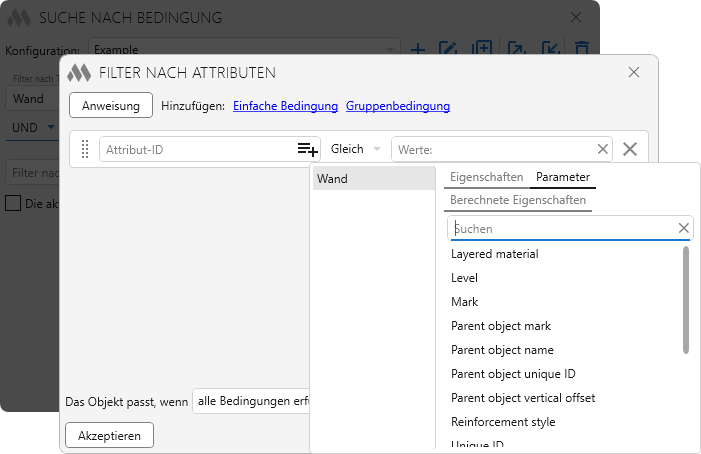This screenshot has height=454, width=701.
Task: Click the add attribute list icon
Action: point(307,149)
